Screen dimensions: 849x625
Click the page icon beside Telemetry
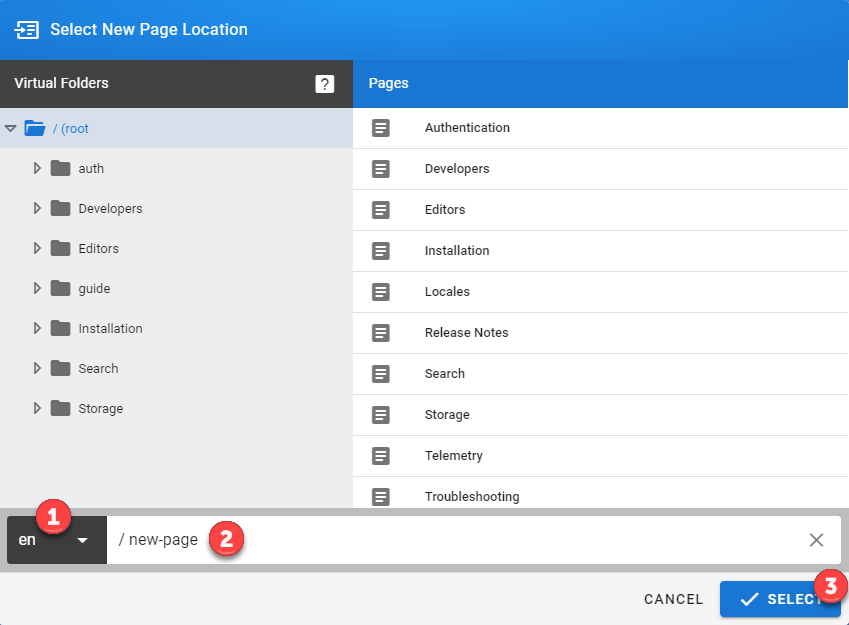pos(382,455)
